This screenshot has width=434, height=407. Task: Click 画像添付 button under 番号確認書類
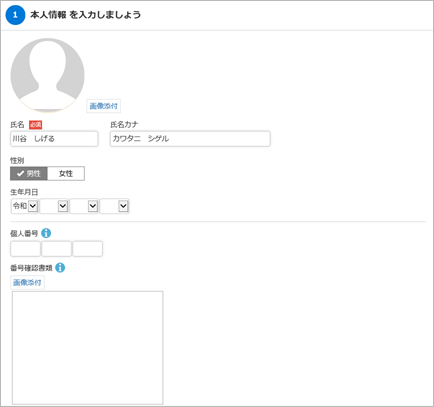(27, 283)
